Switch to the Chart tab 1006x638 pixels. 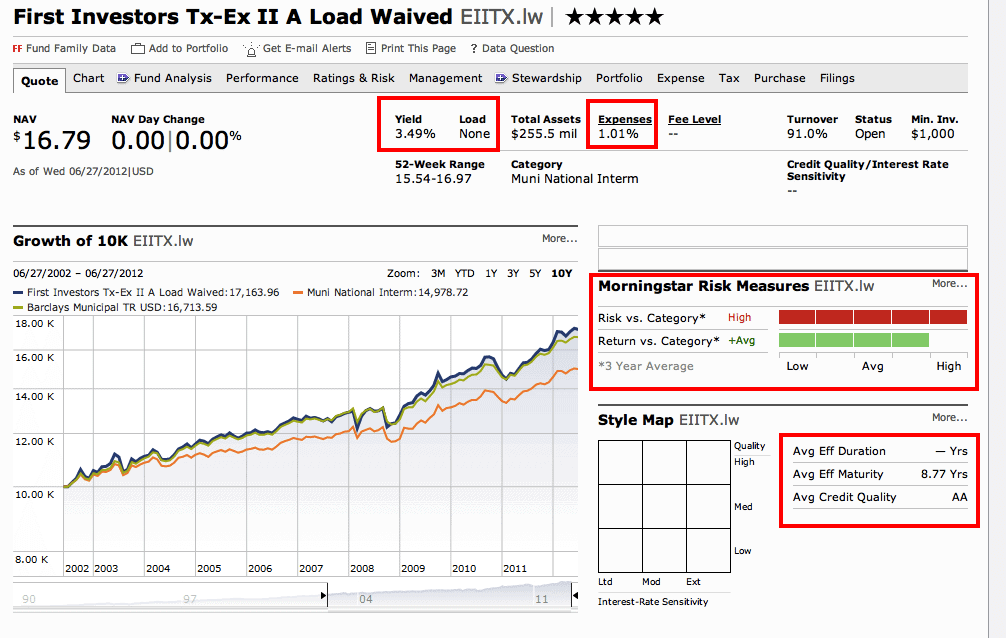click(89, 78)
